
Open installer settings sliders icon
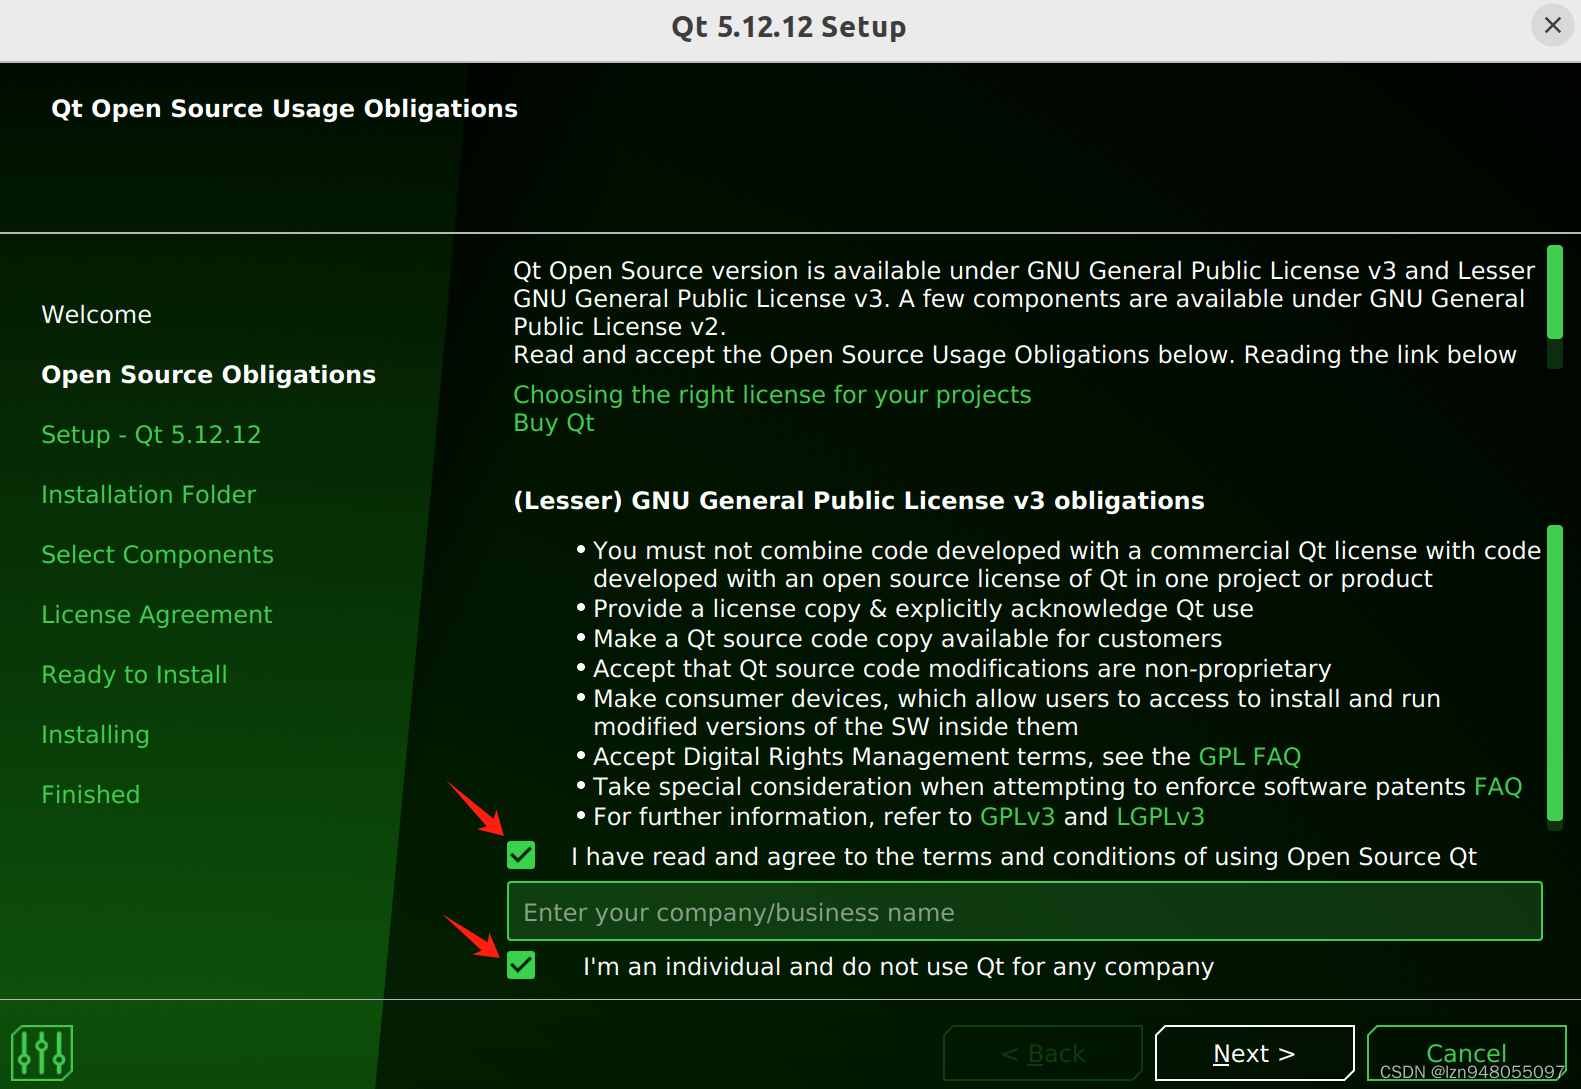point(42,1052)
